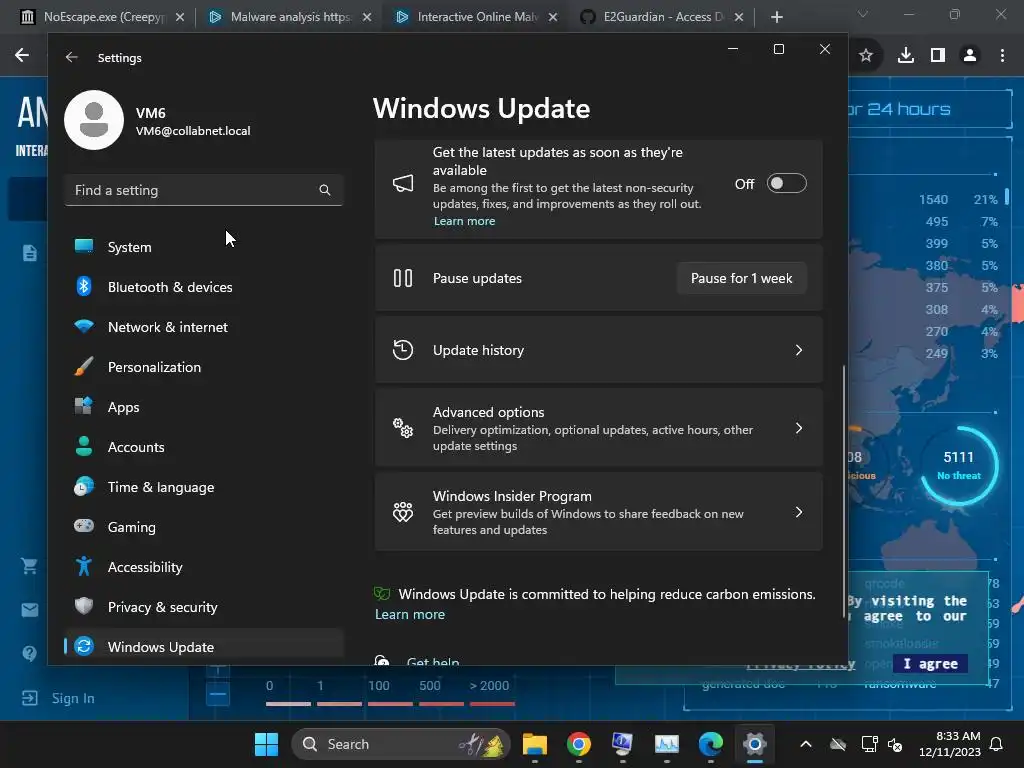
Task: Open a new Chrome tab
Action: click(x=776, y=17)
